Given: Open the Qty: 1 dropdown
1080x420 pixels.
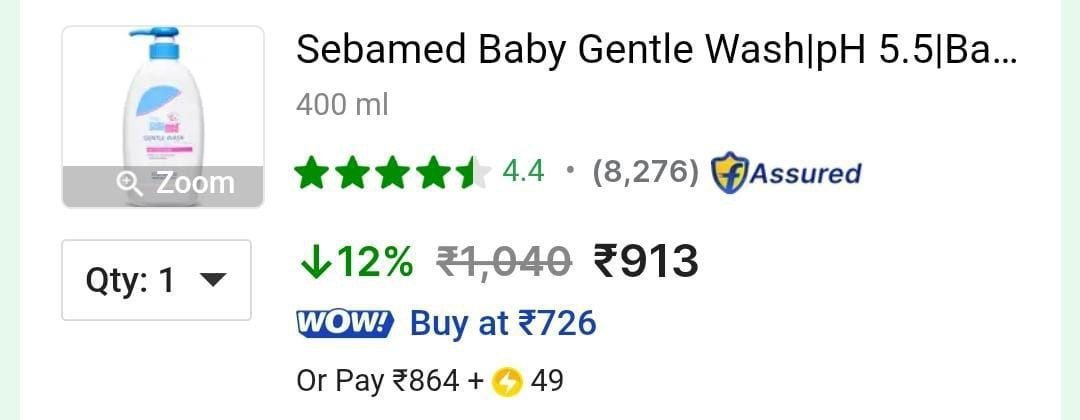Looking at the screenshot, I should click(x=156, y=280).
